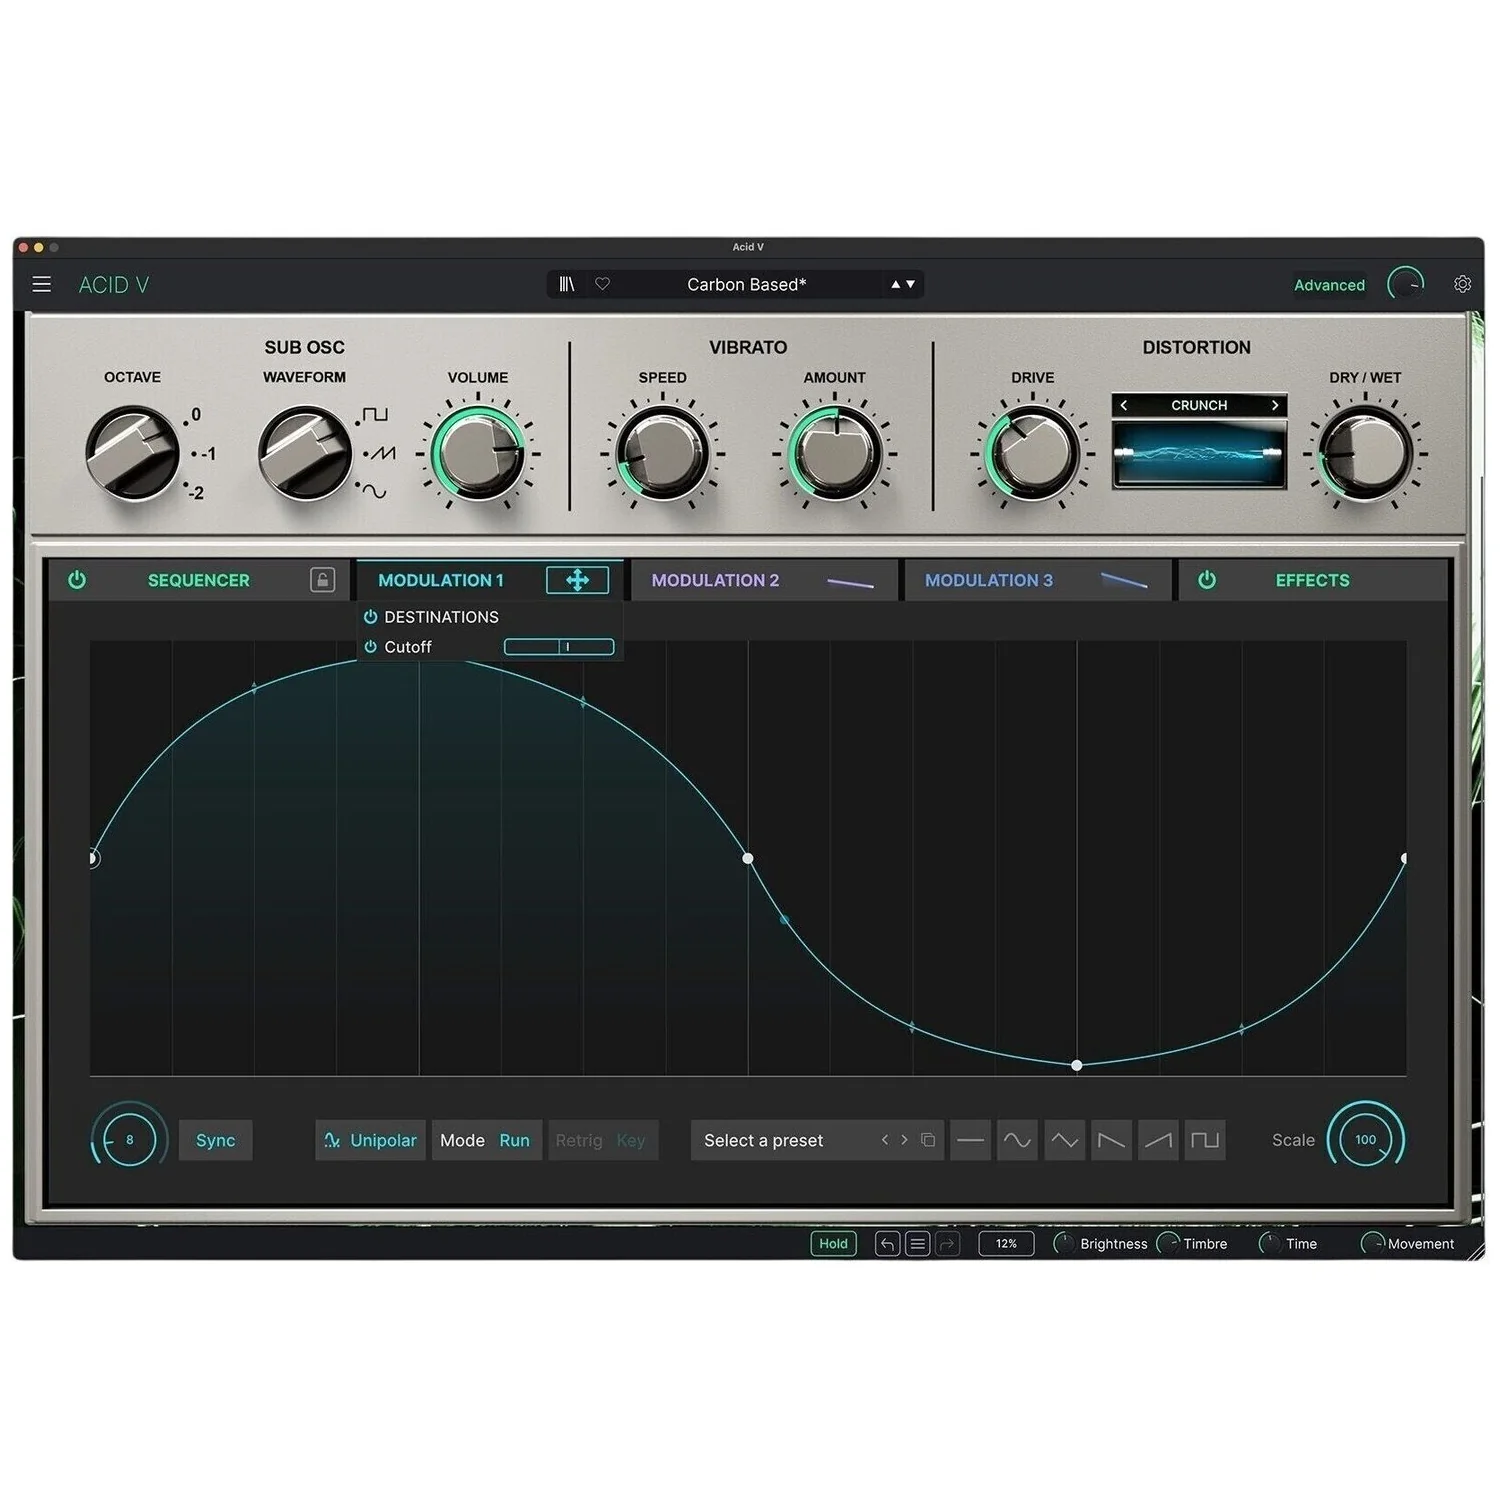Choose the ramp-up saw modulation shape
1500x1500 pixels.
[1158, 1140]
